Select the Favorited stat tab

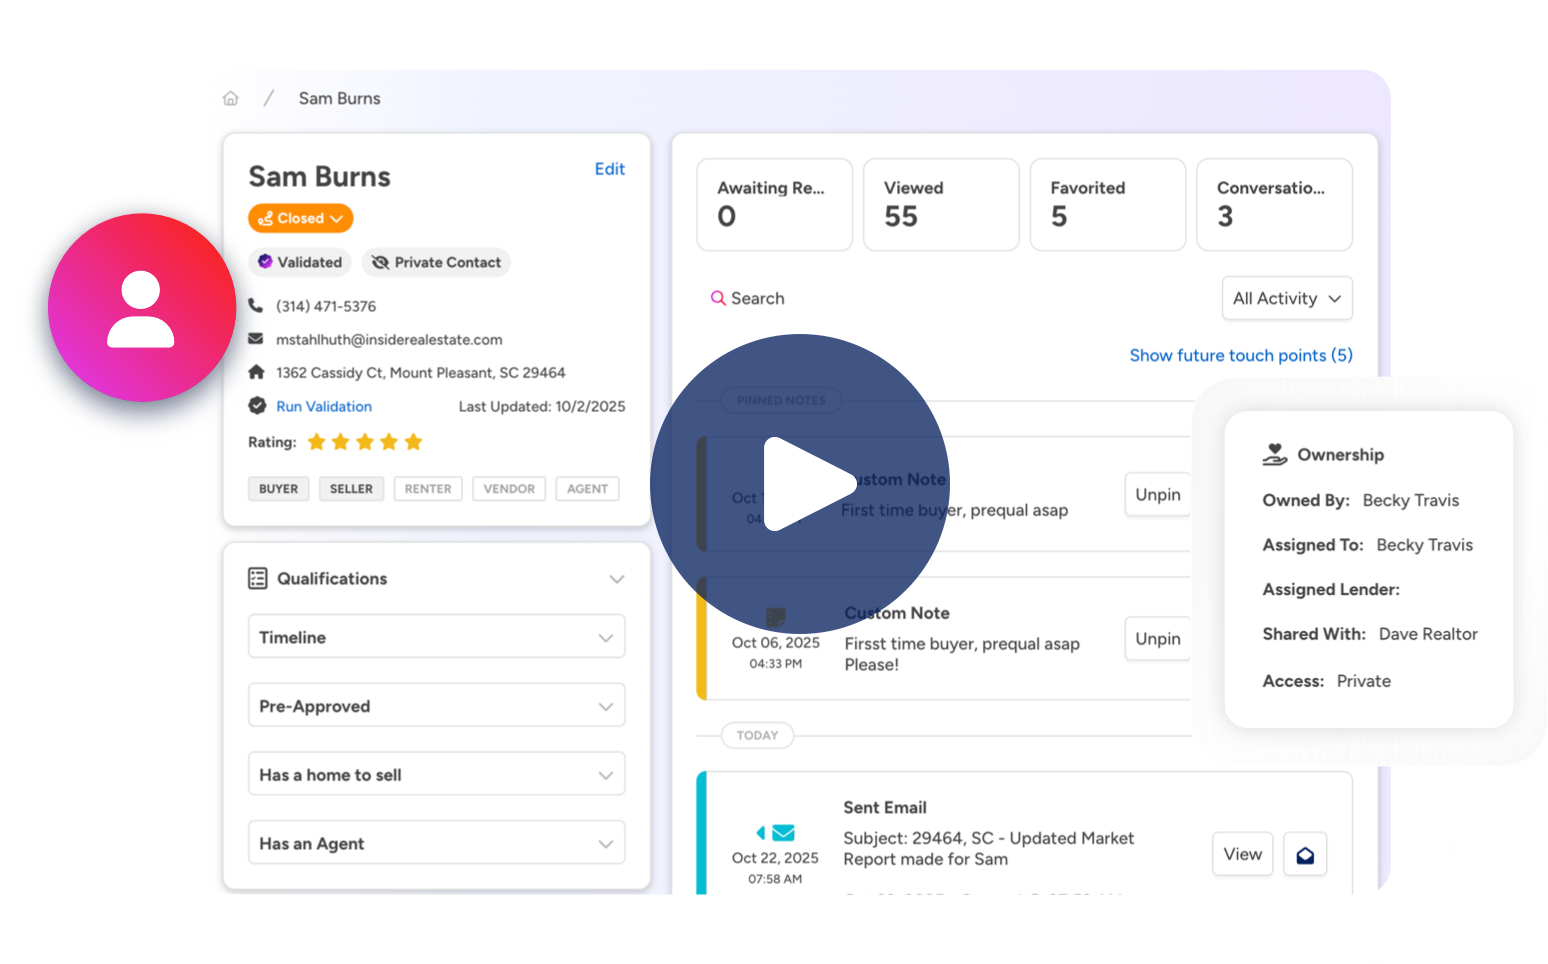(1107, 204)
